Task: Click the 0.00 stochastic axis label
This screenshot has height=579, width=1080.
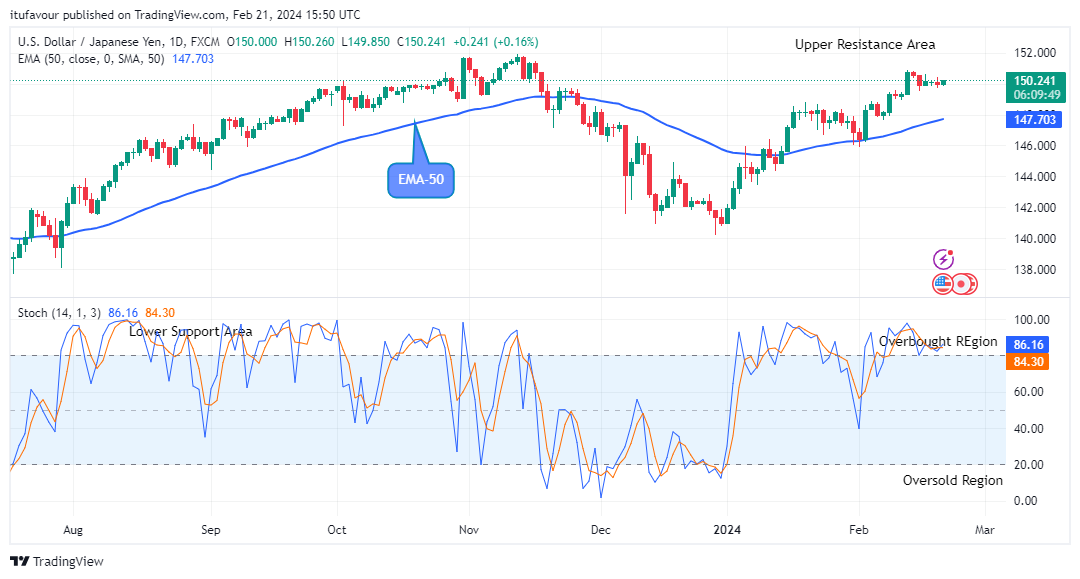Action: pos(1026,501)
